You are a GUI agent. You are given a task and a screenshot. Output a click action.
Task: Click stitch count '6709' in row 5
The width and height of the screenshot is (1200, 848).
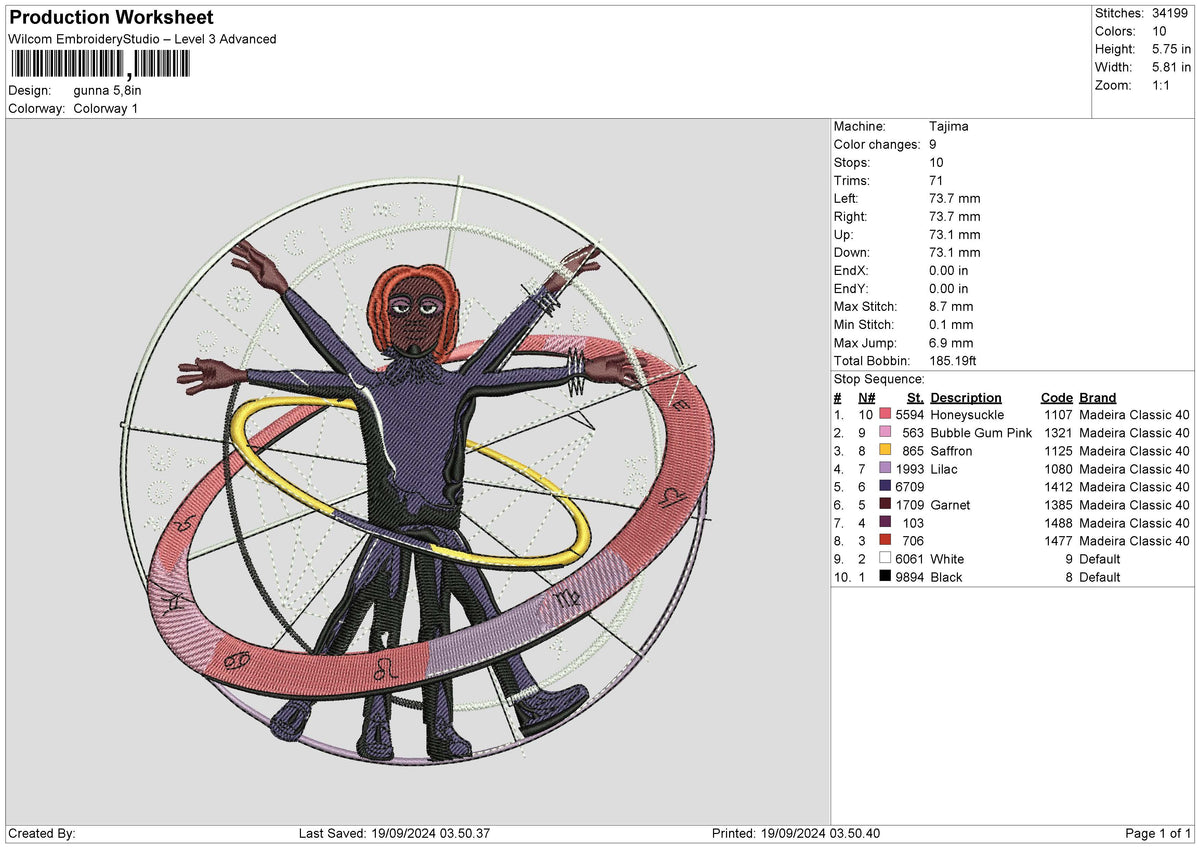[x=909, y=487]
